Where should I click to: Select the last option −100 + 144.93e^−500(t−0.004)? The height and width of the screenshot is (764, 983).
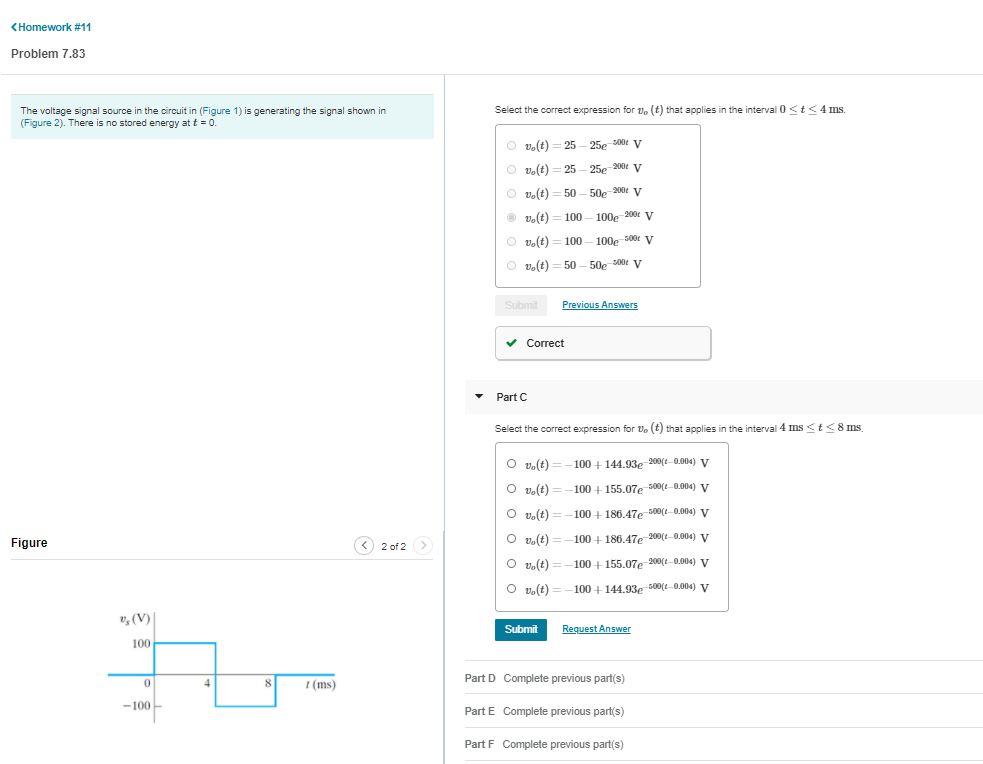[x=511, y=590]
